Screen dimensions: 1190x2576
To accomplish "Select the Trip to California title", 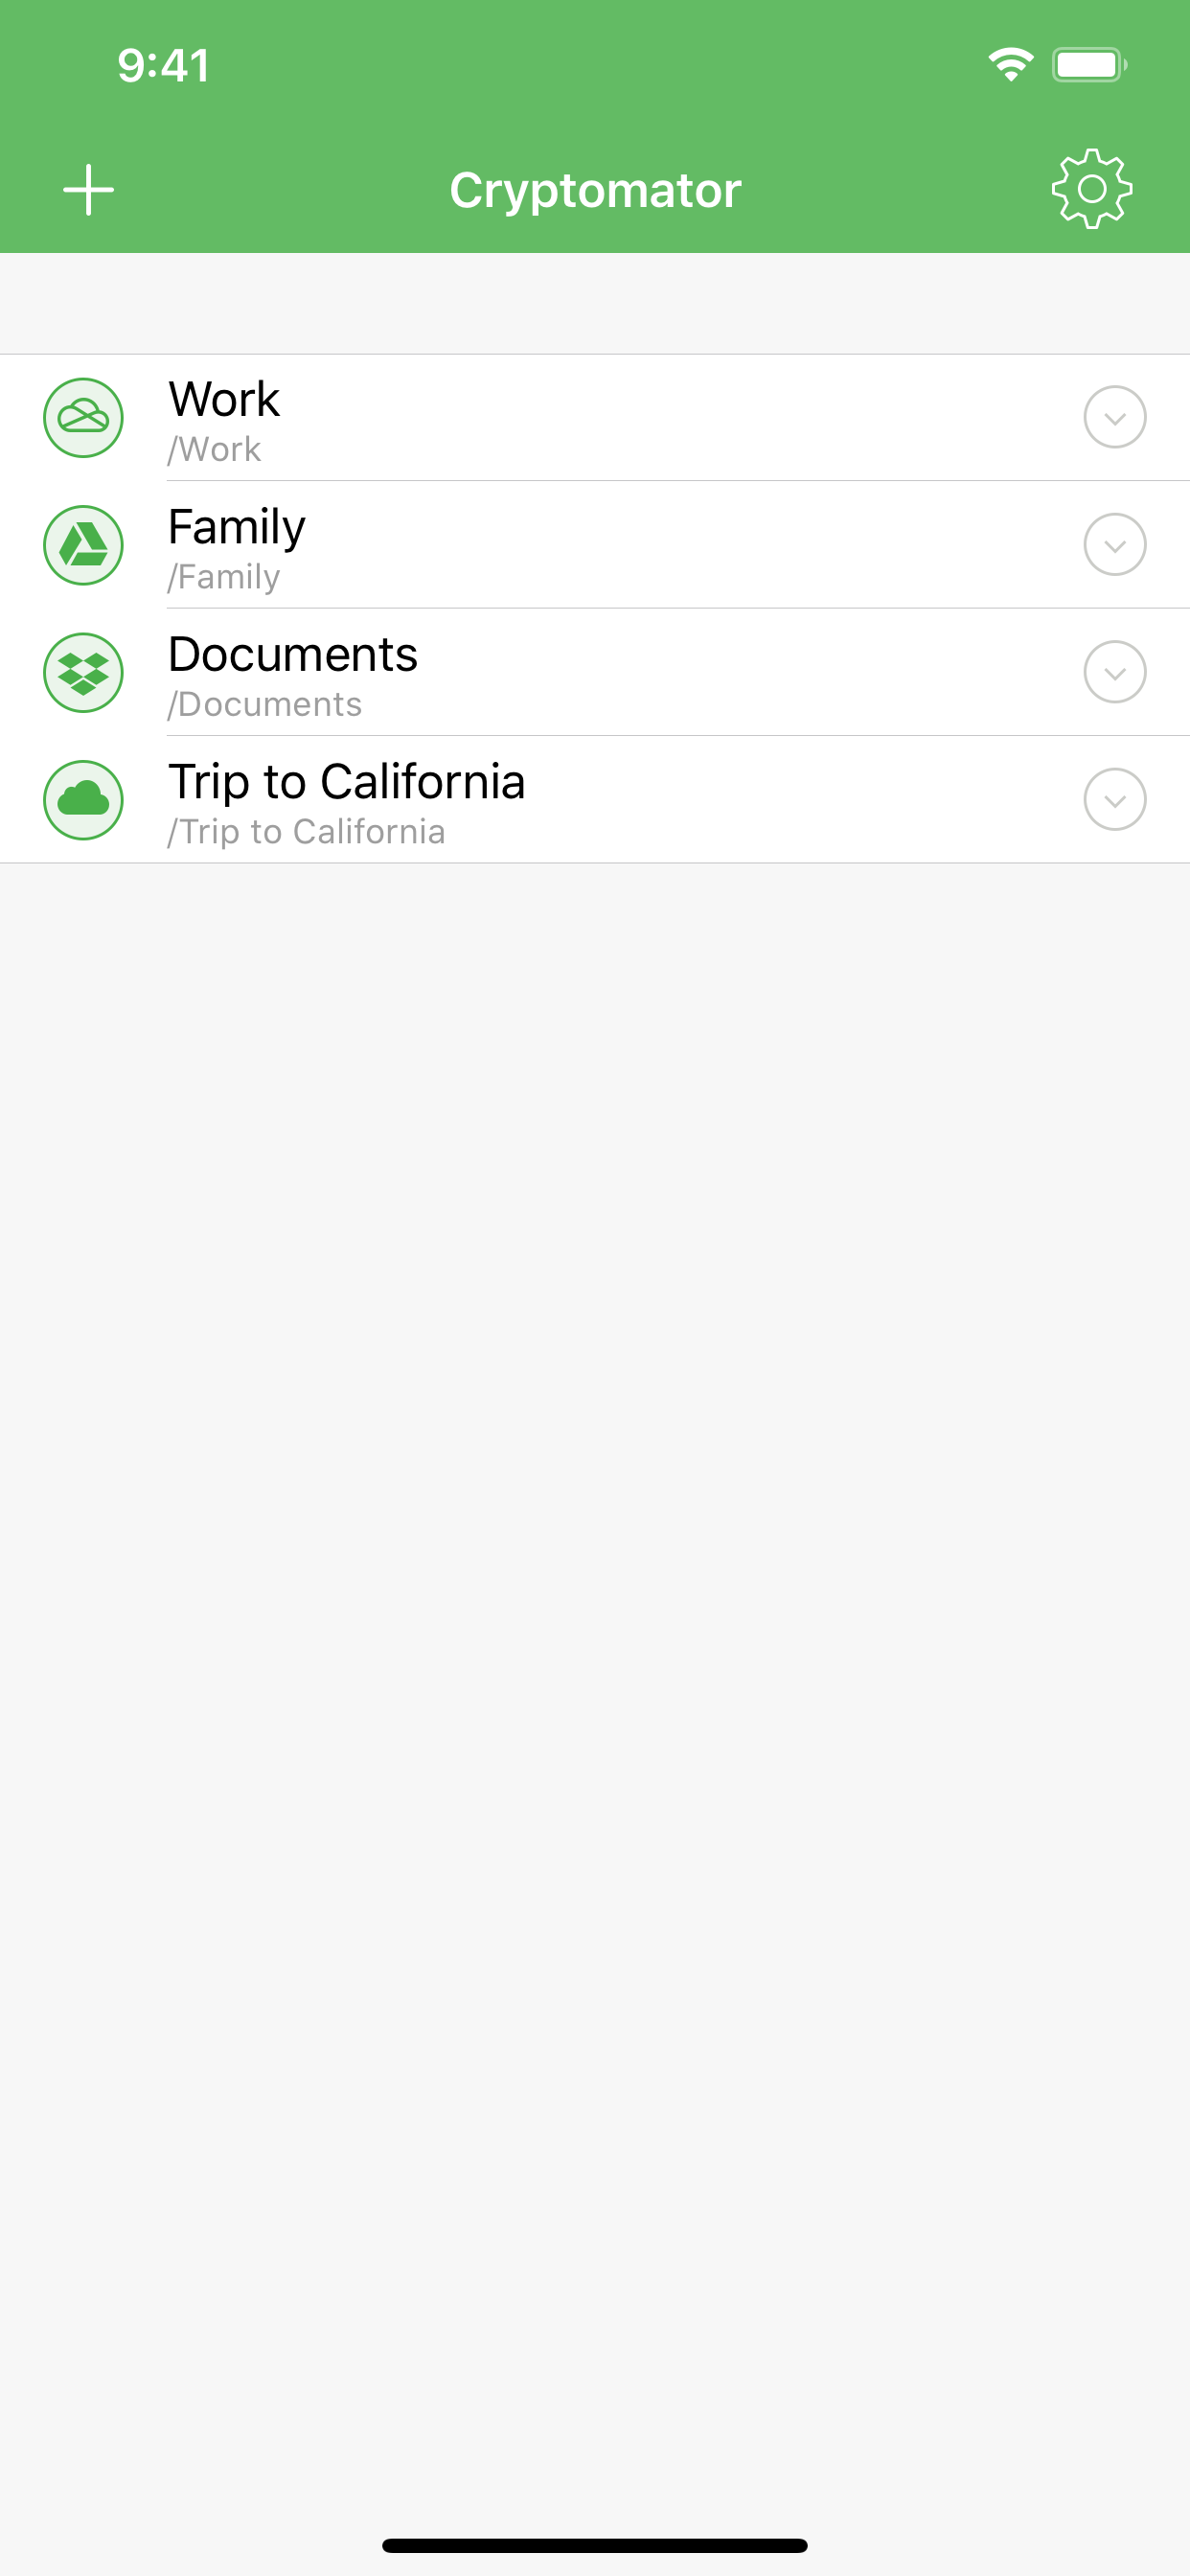I will click(x=347, y=782).
